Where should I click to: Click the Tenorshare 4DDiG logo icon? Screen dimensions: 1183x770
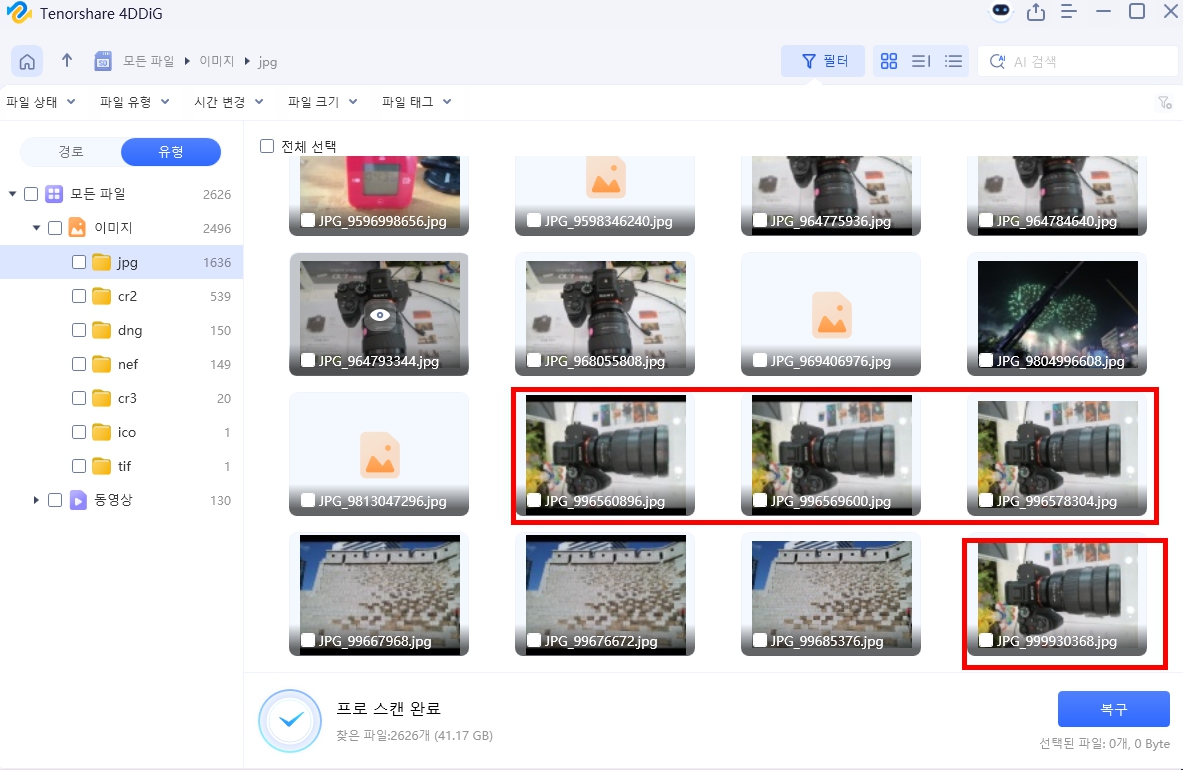pyautogui.click(x=18, y=13)
